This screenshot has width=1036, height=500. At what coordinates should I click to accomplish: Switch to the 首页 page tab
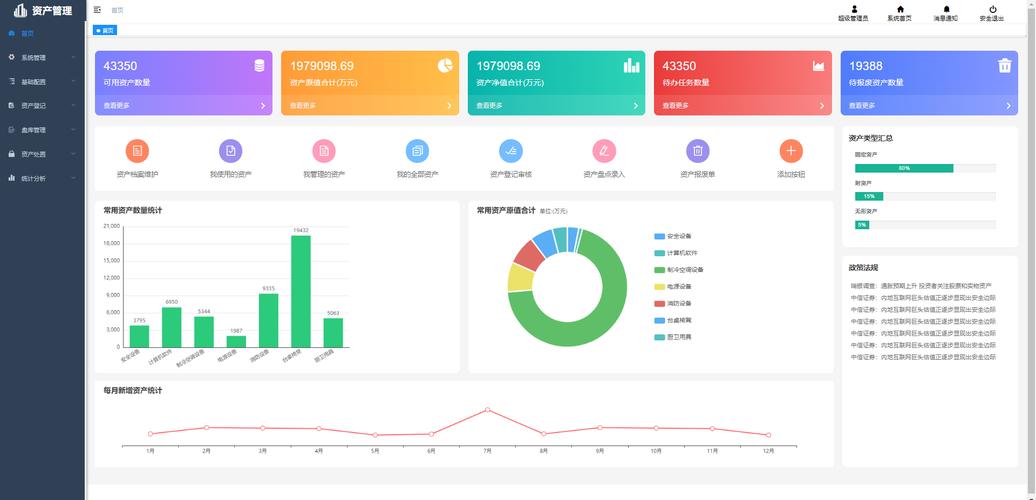(x=105, y=31)
